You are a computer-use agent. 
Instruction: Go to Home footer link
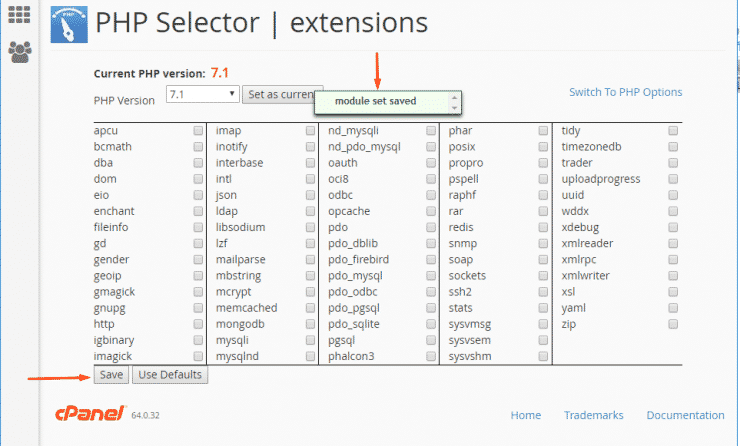525,415
